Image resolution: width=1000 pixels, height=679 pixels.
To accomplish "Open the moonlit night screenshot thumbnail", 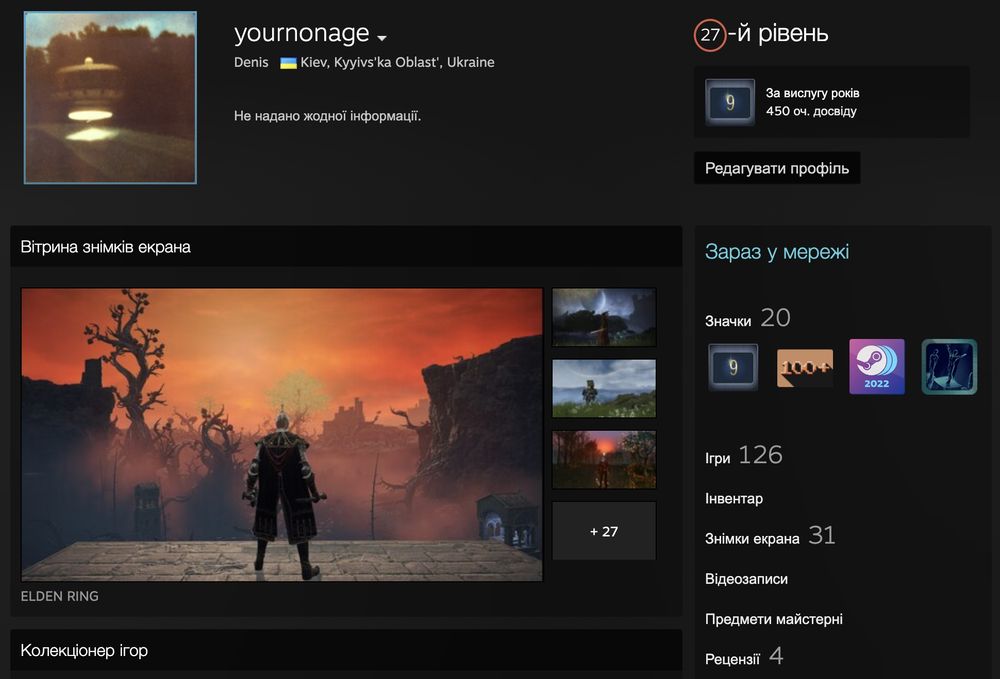I will point(604,318).
